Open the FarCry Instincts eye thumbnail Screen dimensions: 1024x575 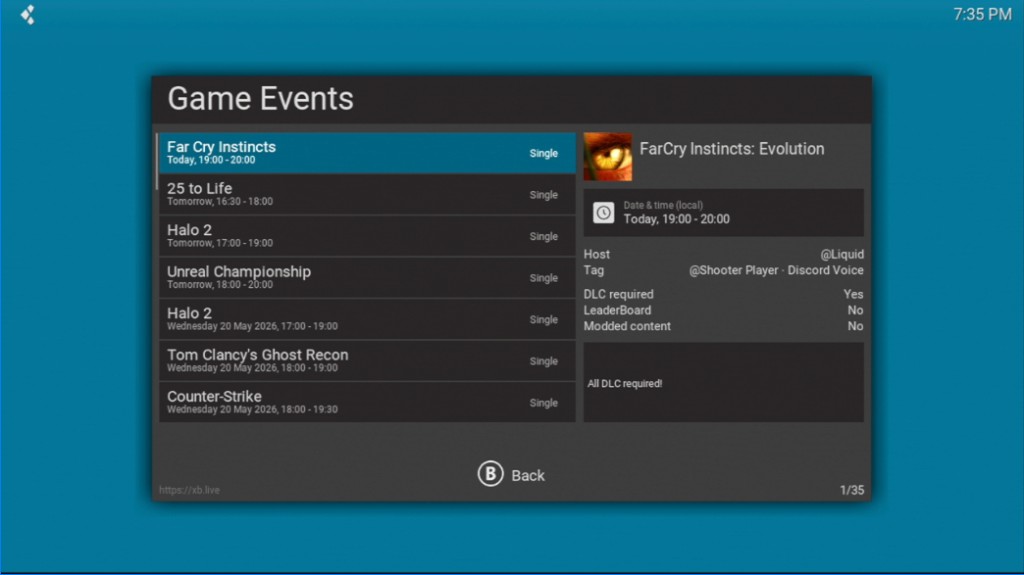click(608, 157)
